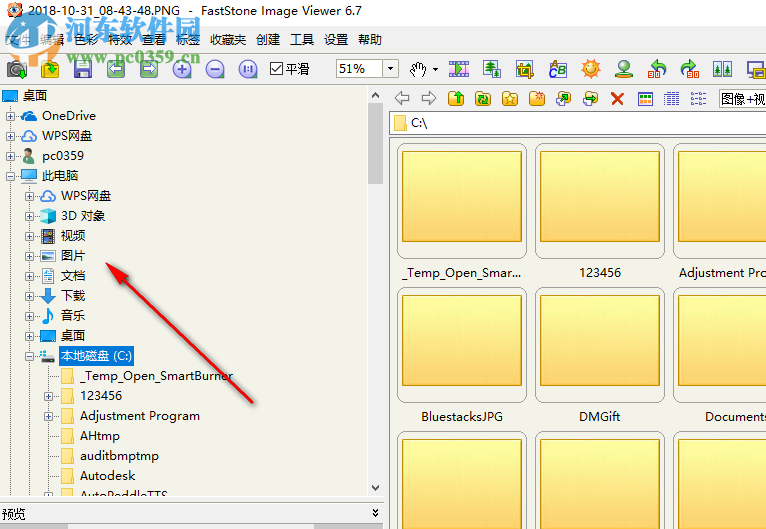The height and width of the screenshot is (529, 766).
Task: Click the compare selected images icon
Action: point(722,69)
